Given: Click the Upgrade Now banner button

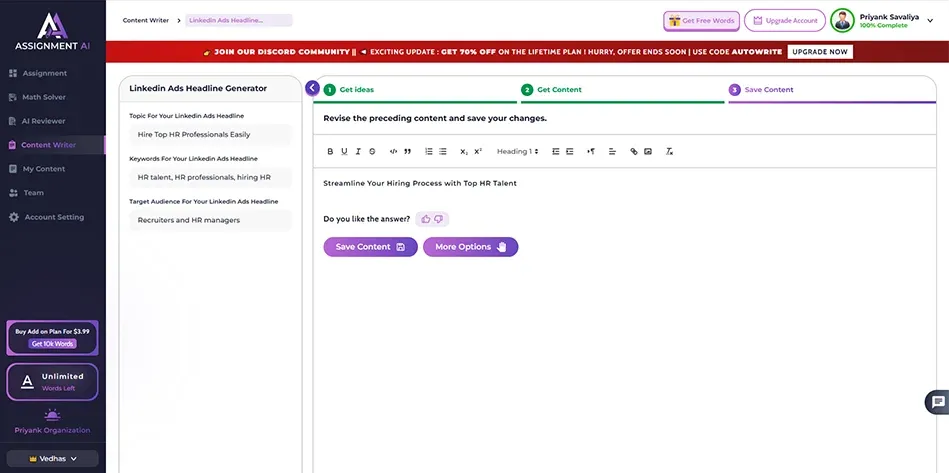Looking at the screenshot, I should [x=820, y=52].
